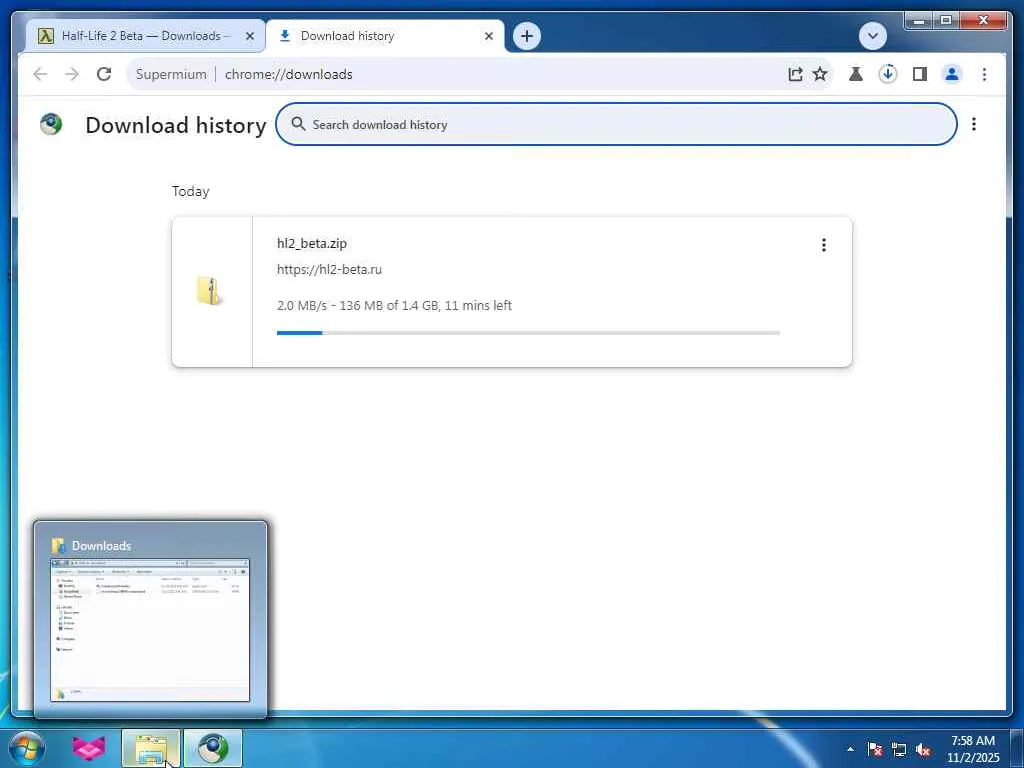The image size is (1024, 768).
Task: Open the clock showing 7:58 AM
Action: click(x=973, y=749)
